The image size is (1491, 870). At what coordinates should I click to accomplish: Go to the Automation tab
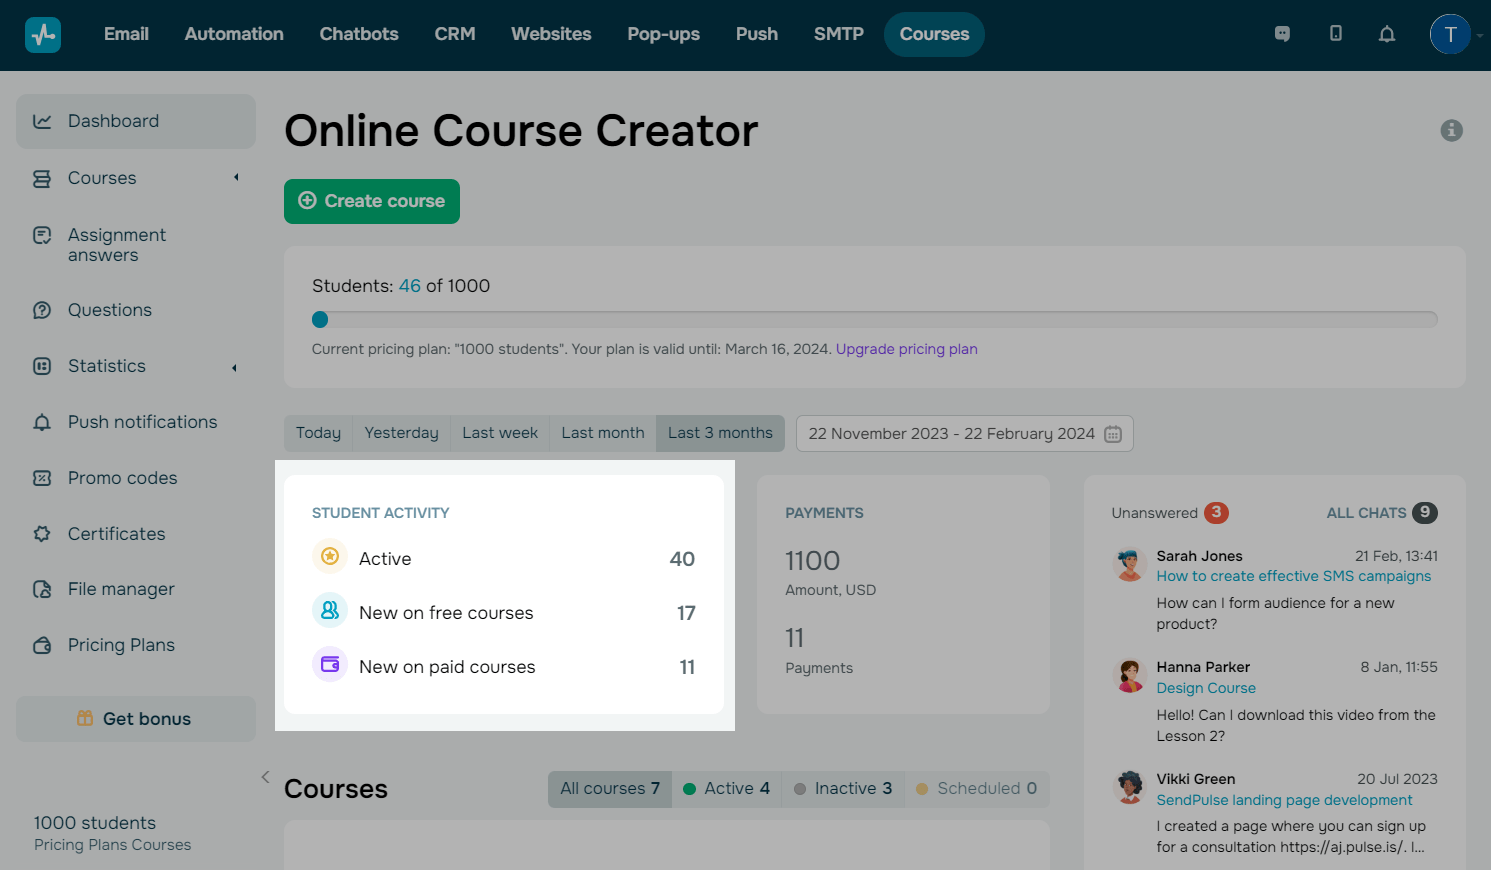(x=234, y=34)
